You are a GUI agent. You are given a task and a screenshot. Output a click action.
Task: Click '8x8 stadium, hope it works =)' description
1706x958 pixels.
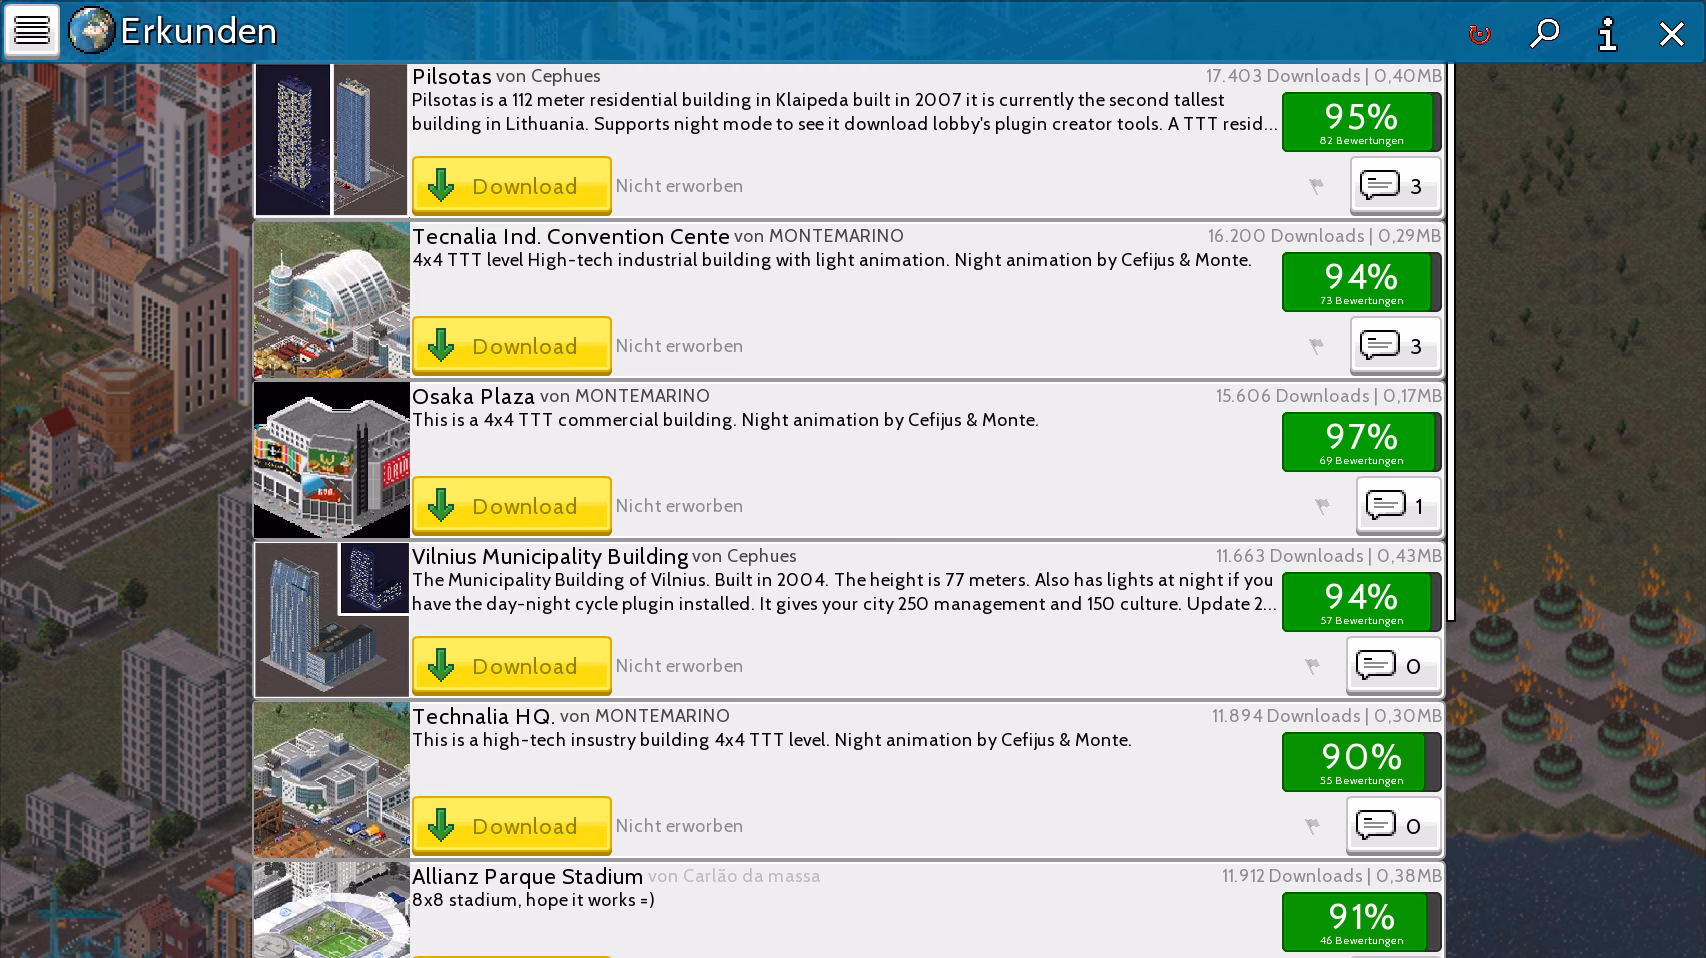coord(533,900)
